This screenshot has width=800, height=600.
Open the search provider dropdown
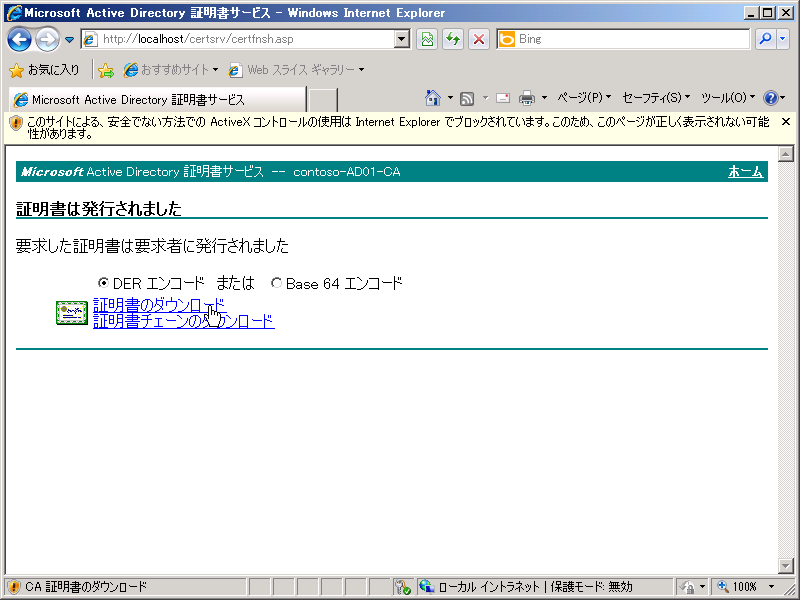coord(783,39)
